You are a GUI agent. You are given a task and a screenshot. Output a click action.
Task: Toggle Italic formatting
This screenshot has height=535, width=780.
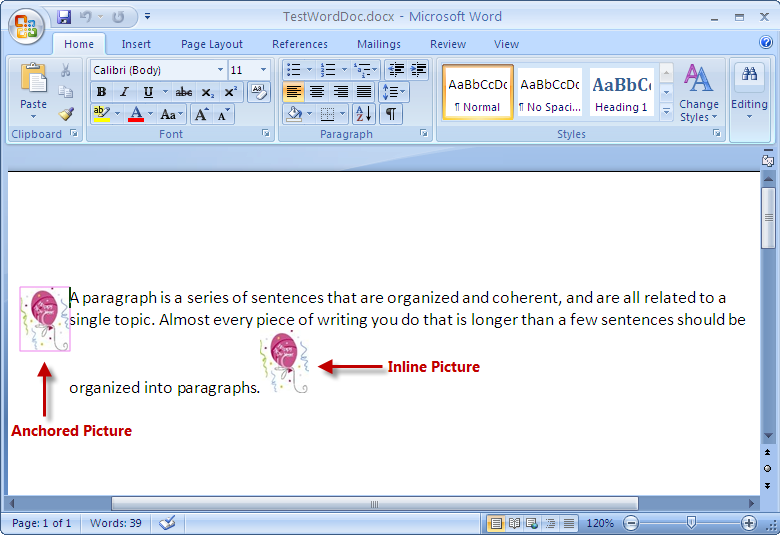tap(124, 92)
